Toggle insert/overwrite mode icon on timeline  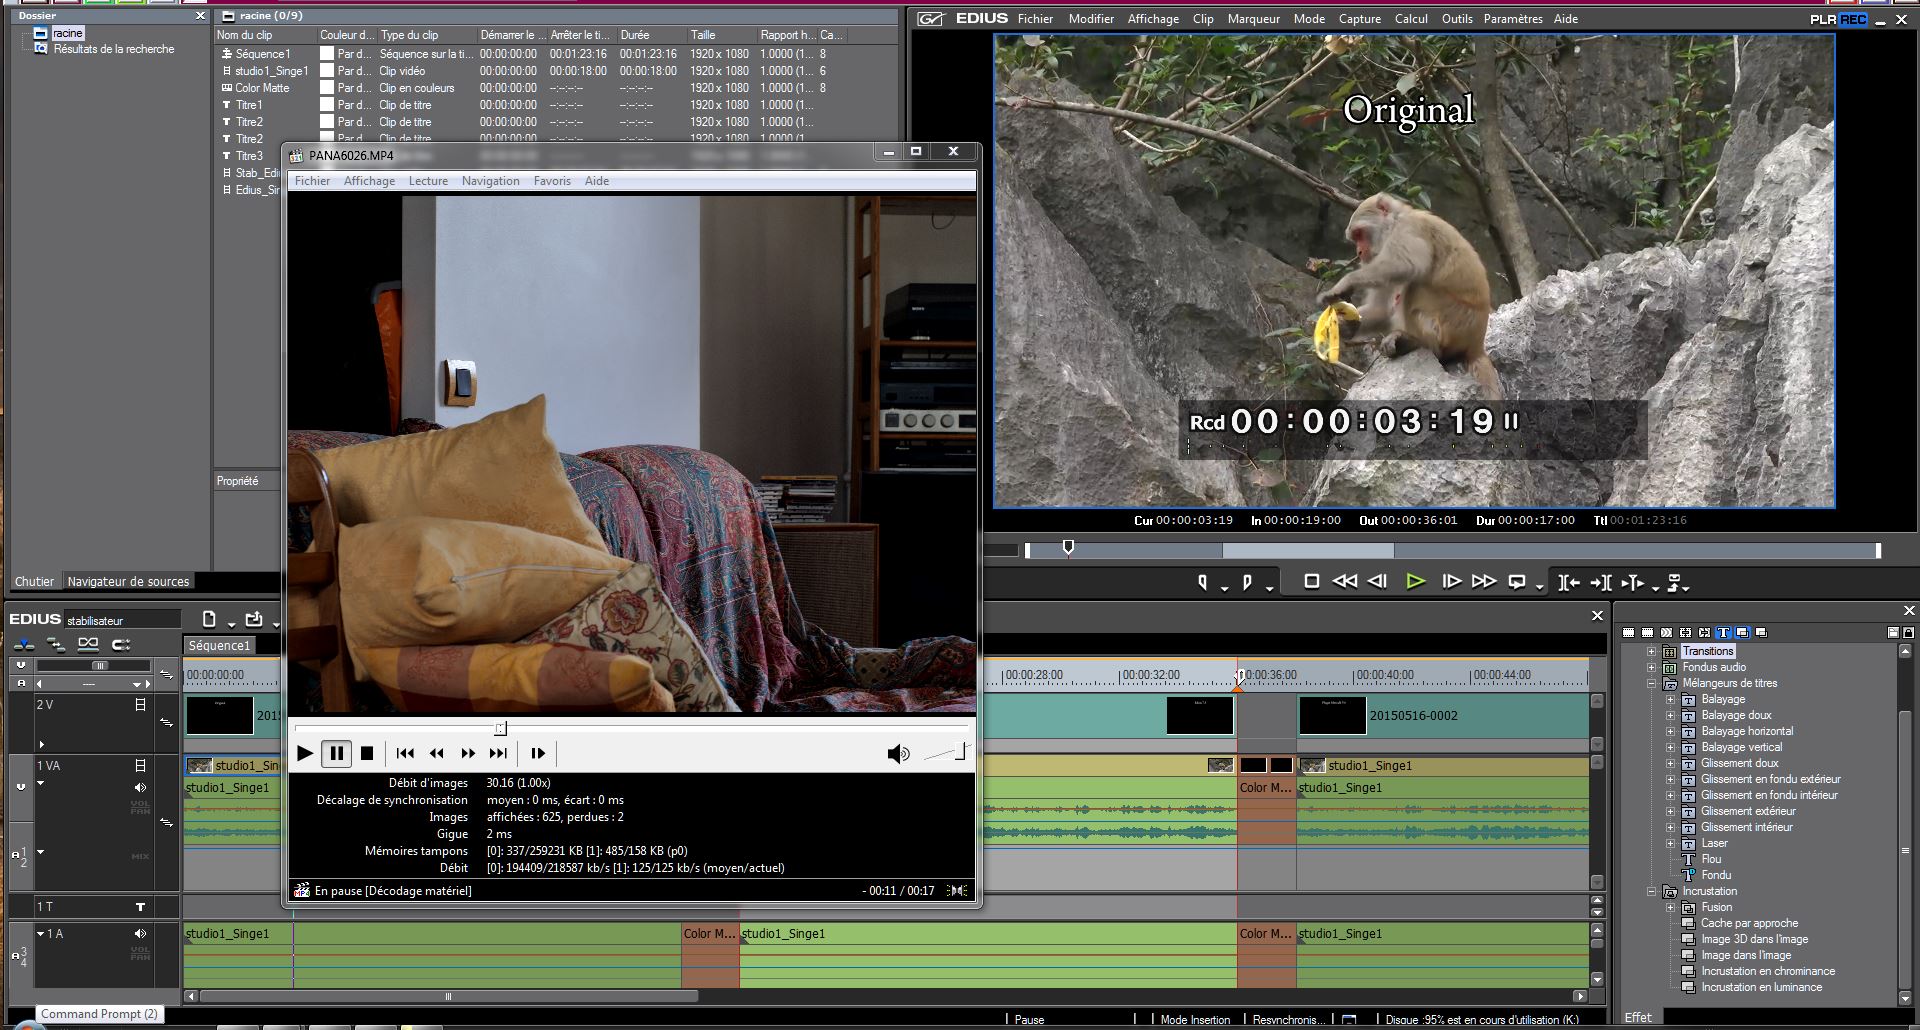[x=24, y=644]
